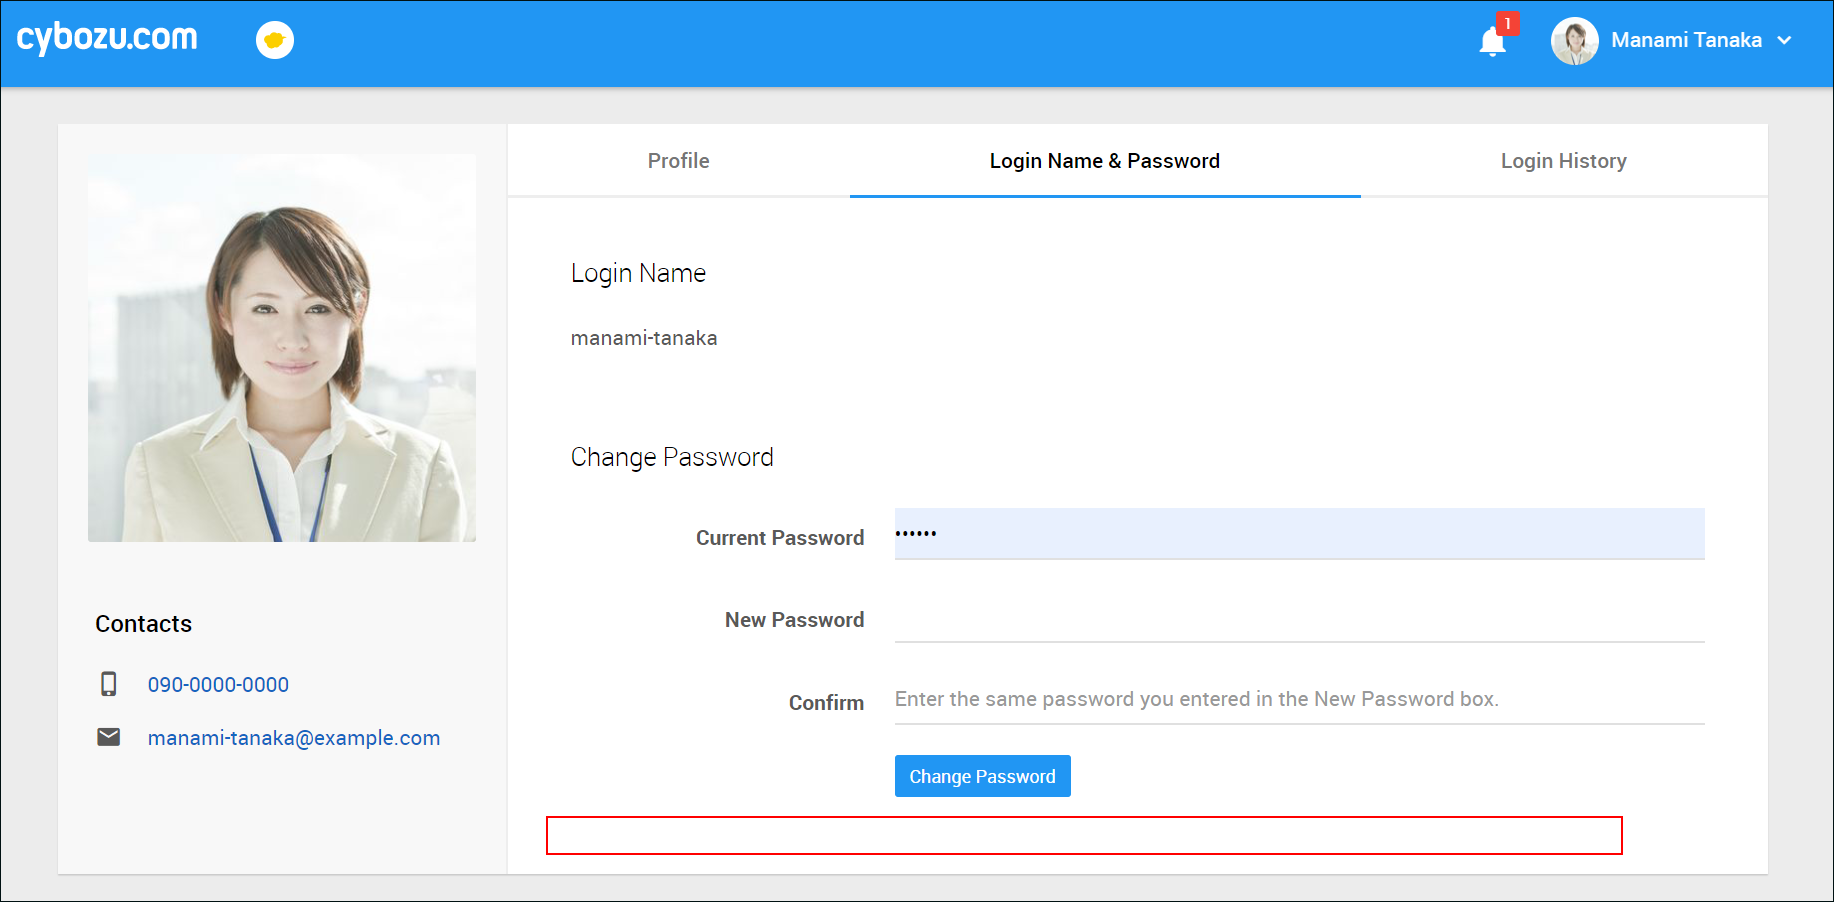Open the manami-tanaka@example.com email link
Screen dimensions: 1834x902
coord(294,738)
